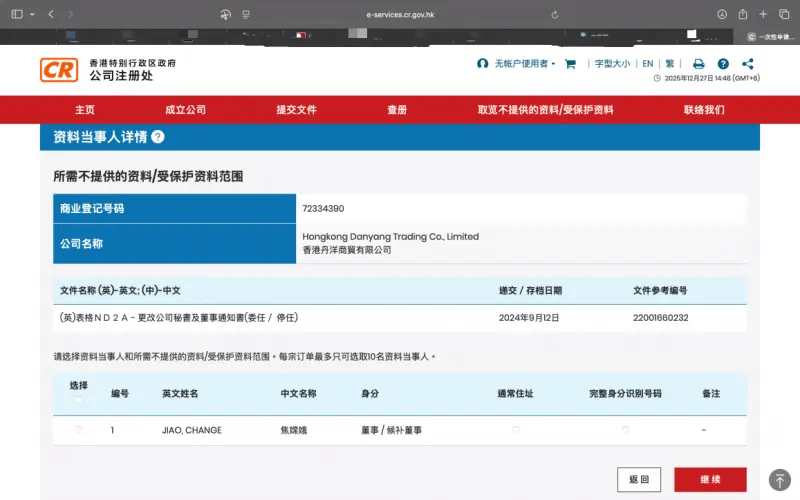
Task: Click the scroll-to-top arrow button
Action: (779, 479)
